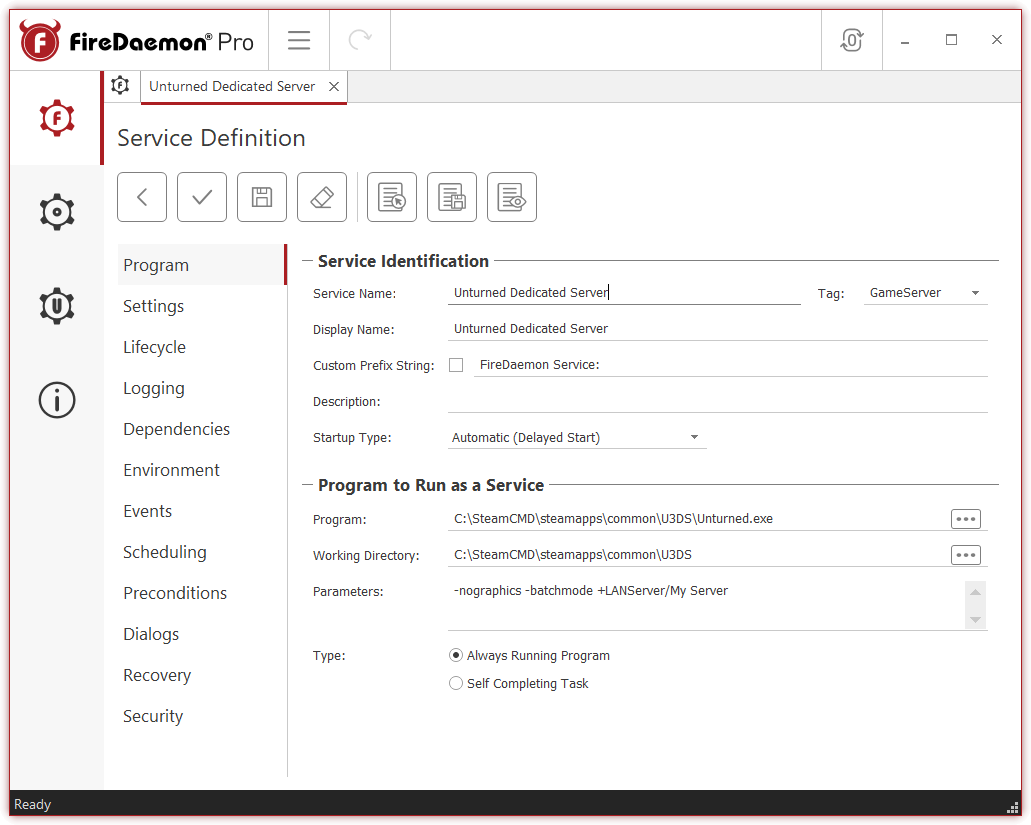Click the checkmark apply button
Image resolution: width=1031 pixels, height=825 pixels.
[x=202, y=197]
